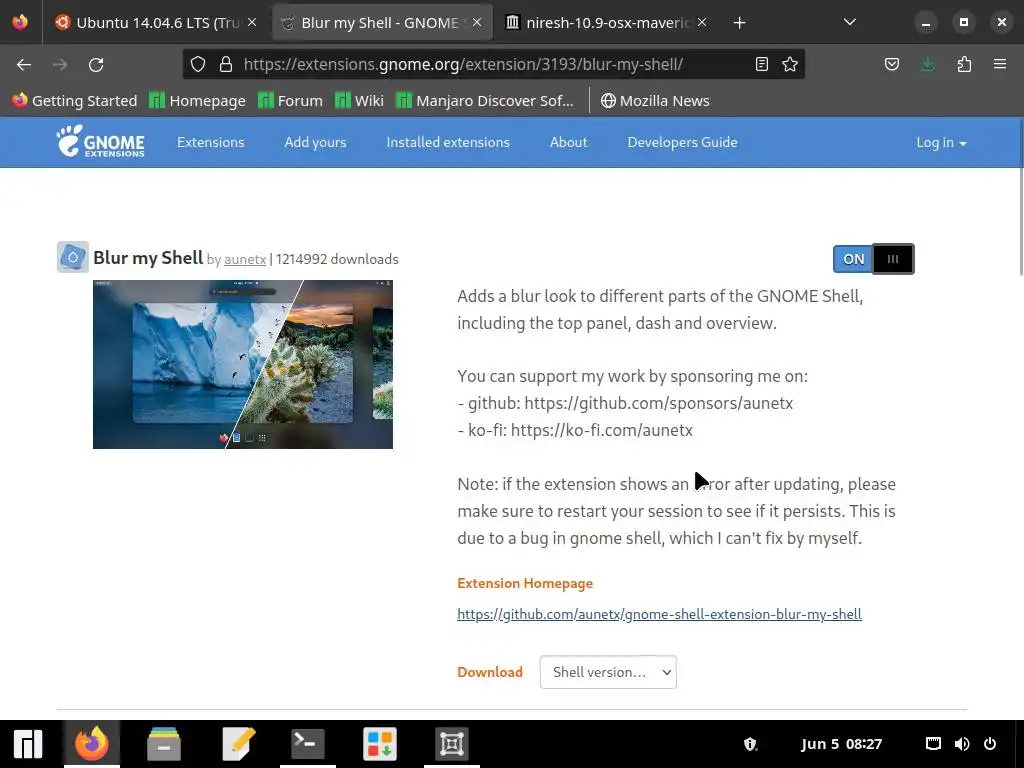Open the Forum bookmark
This screenshot has height=768, width=1024.
coord(291,101)
